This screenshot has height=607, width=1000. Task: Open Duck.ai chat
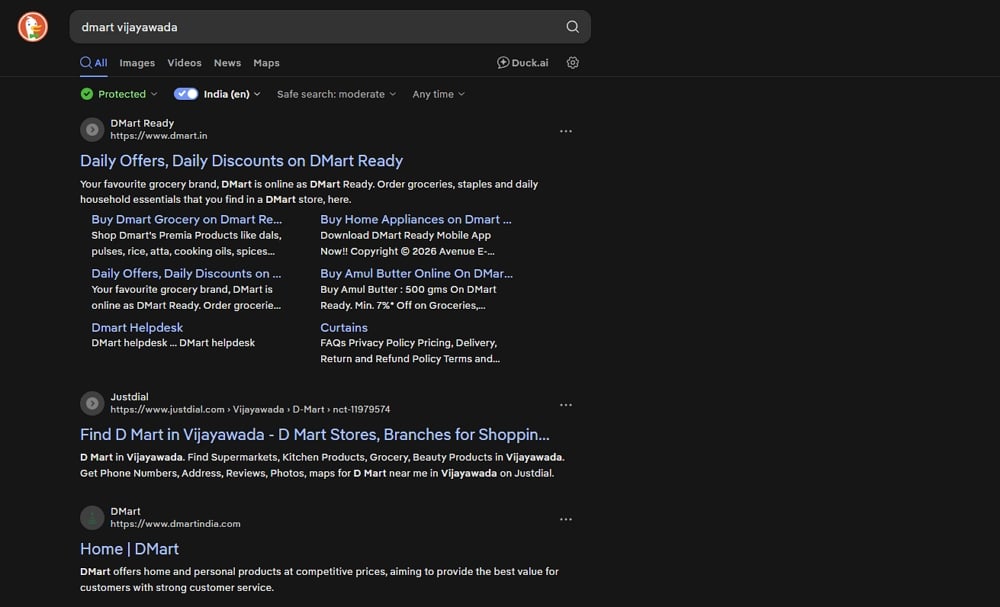pyautogui.click(x=522, y=62)
